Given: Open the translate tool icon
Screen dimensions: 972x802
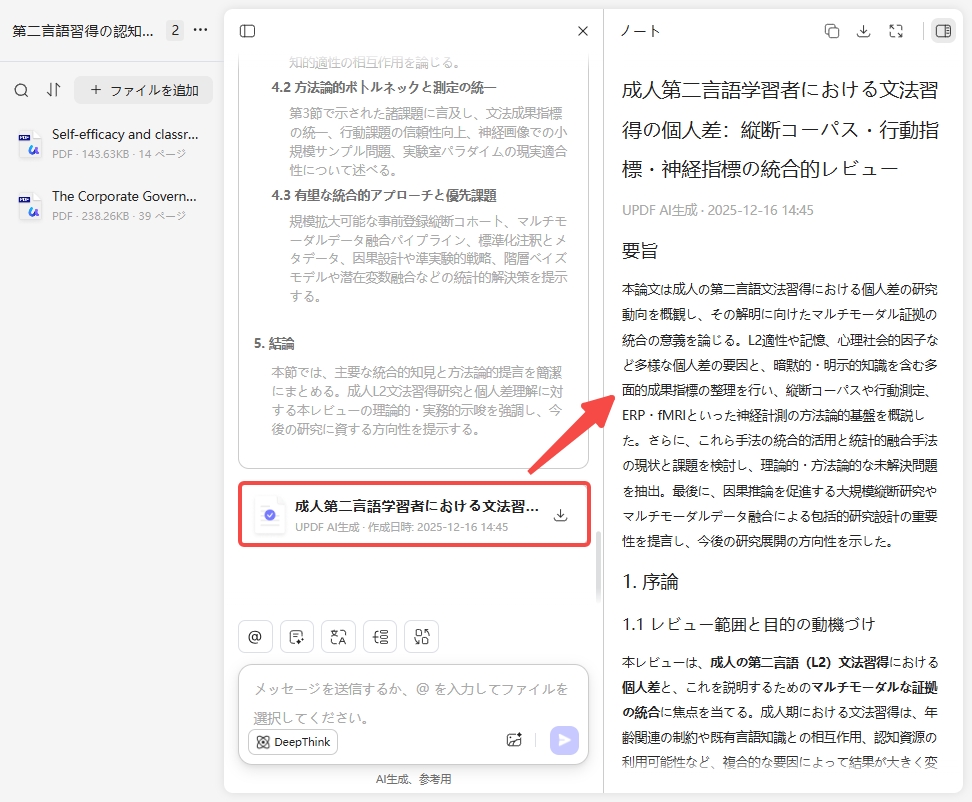Looking at the screenshot, I should tap(339, 636).
